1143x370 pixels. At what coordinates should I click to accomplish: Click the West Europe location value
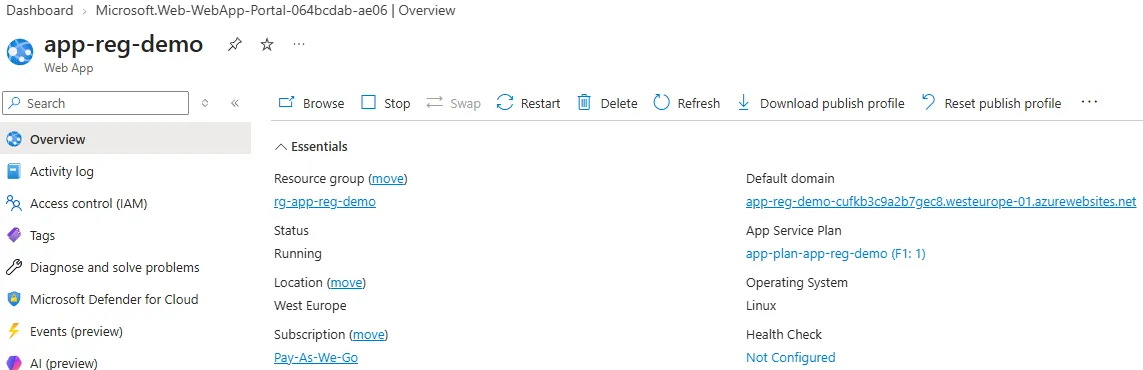point(311,306)
